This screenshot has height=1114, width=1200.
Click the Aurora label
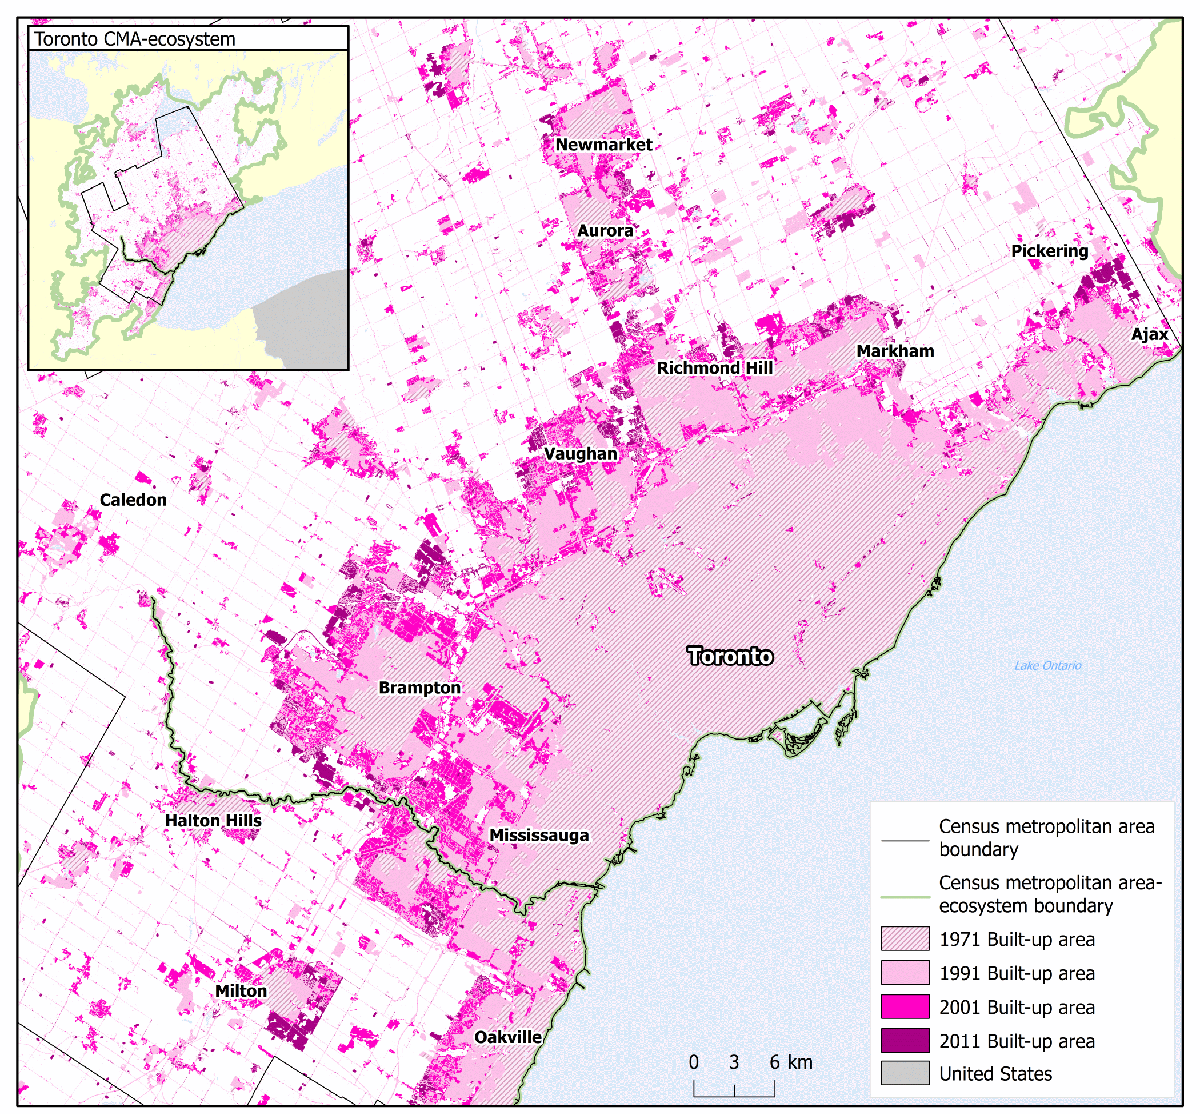click(x=605, y=231)
